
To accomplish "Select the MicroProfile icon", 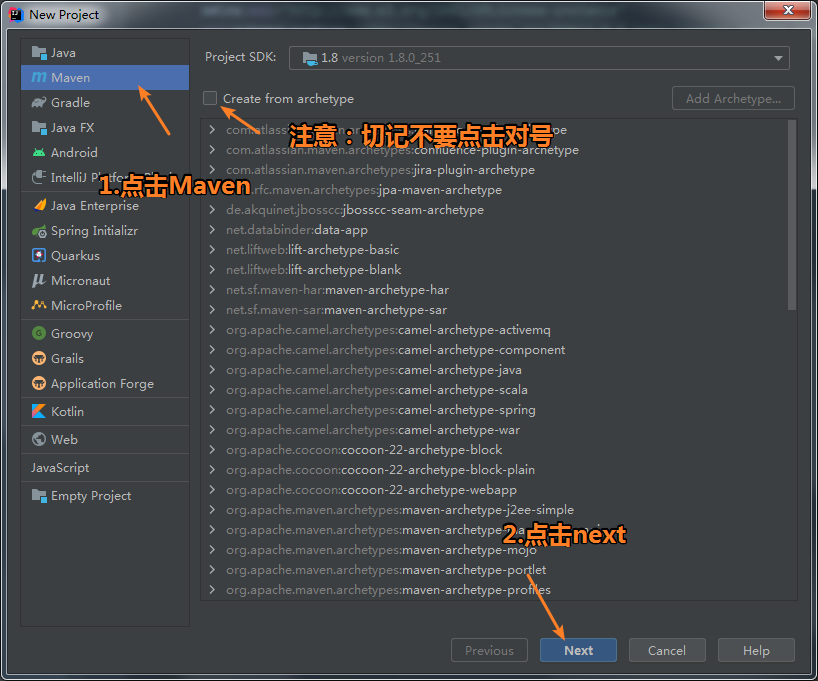I will coord(39,305).
